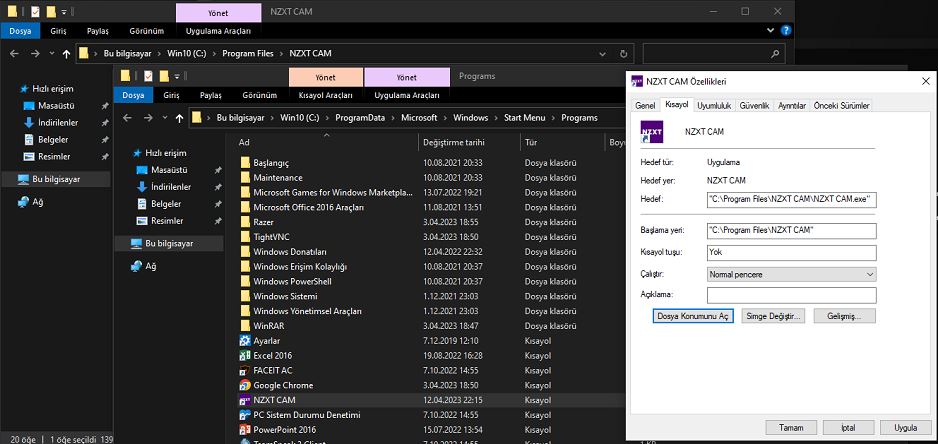The image size is (938, 444).
Task: Go forward in the Programs Explorer window
Action: pyautogui.click(x=147, y=118)
